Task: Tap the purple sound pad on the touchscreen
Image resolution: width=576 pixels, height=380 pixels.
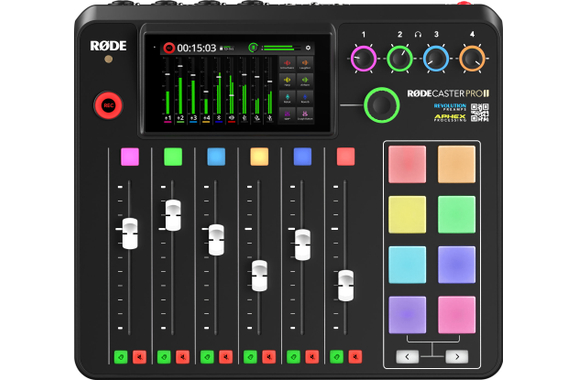Action: click(x=287, y=114)
